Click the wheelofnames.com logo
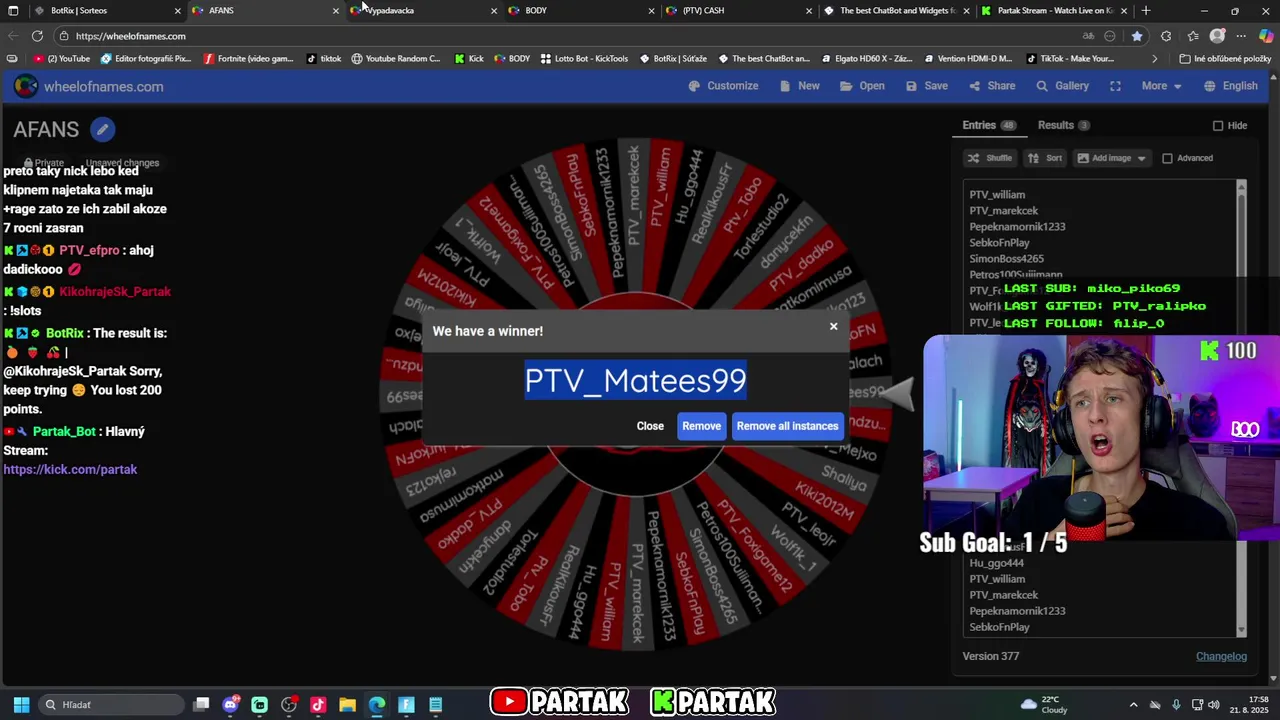1280x720 pixels. pos(88,87)
